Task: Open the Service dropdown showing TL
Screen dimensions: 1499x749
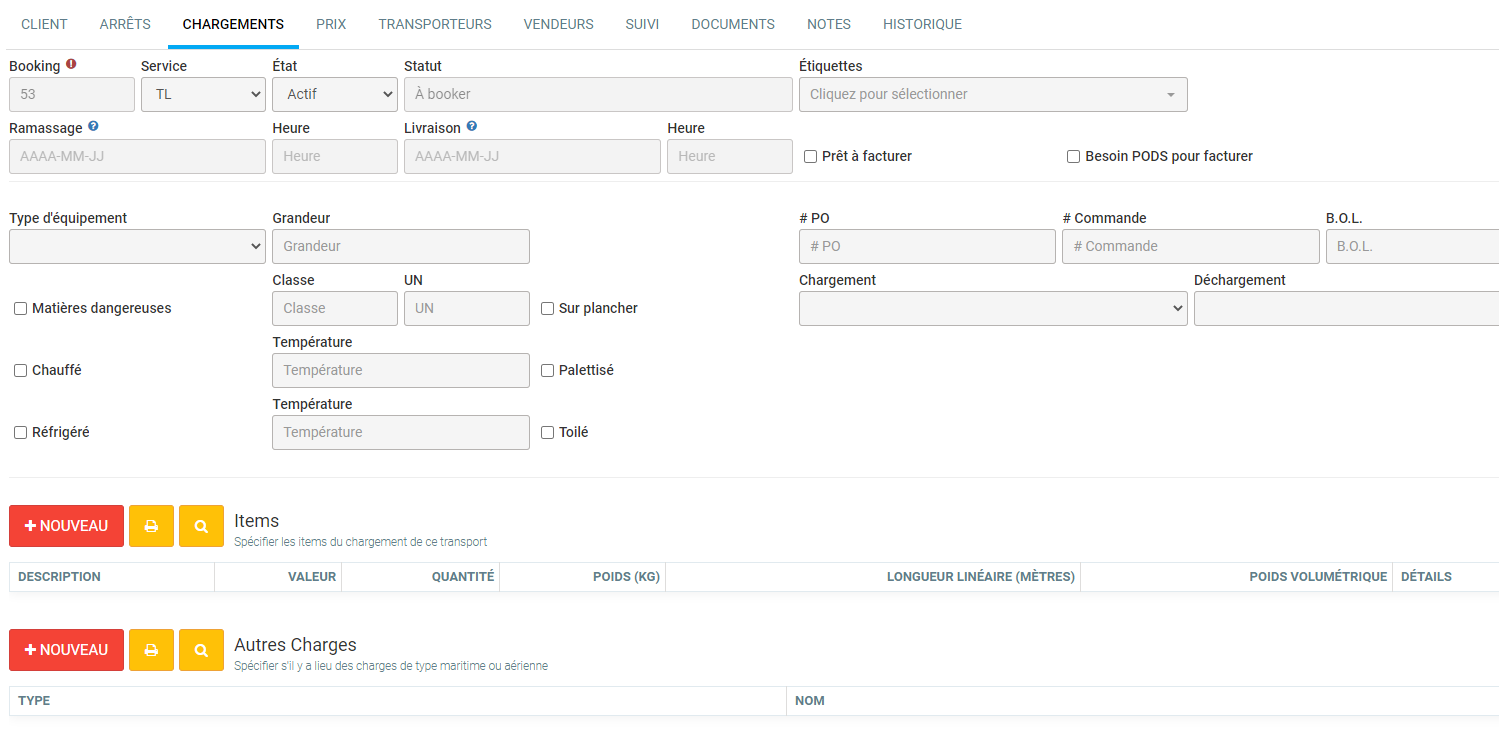Action: [203, 94]
